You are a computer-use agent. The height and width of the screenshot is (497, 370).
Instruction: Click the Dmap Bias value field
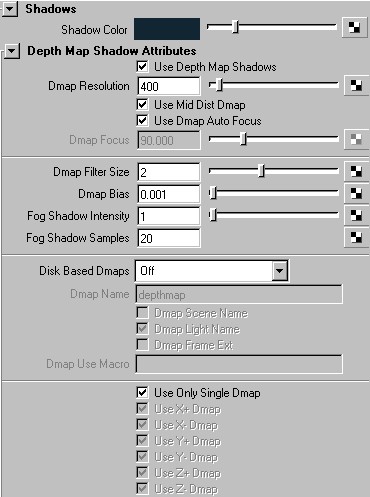[x=169, y=194]
